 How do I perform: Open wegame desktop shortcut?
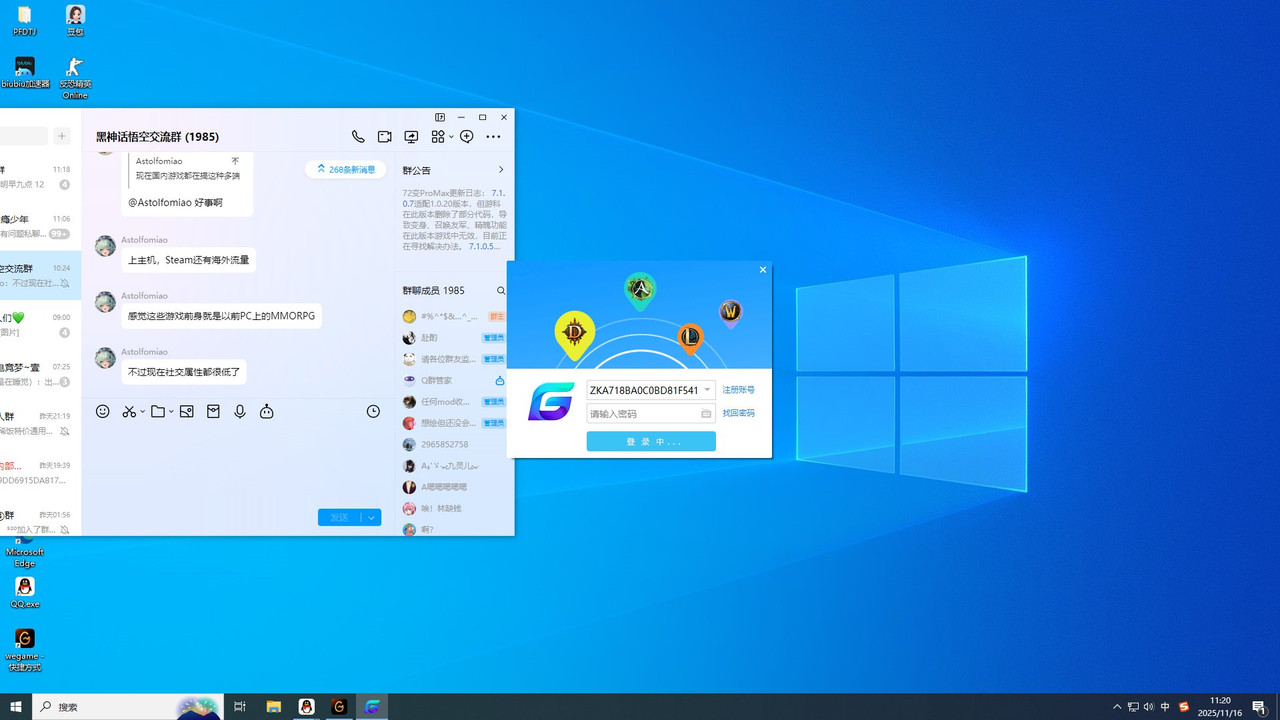click(25, 650)
